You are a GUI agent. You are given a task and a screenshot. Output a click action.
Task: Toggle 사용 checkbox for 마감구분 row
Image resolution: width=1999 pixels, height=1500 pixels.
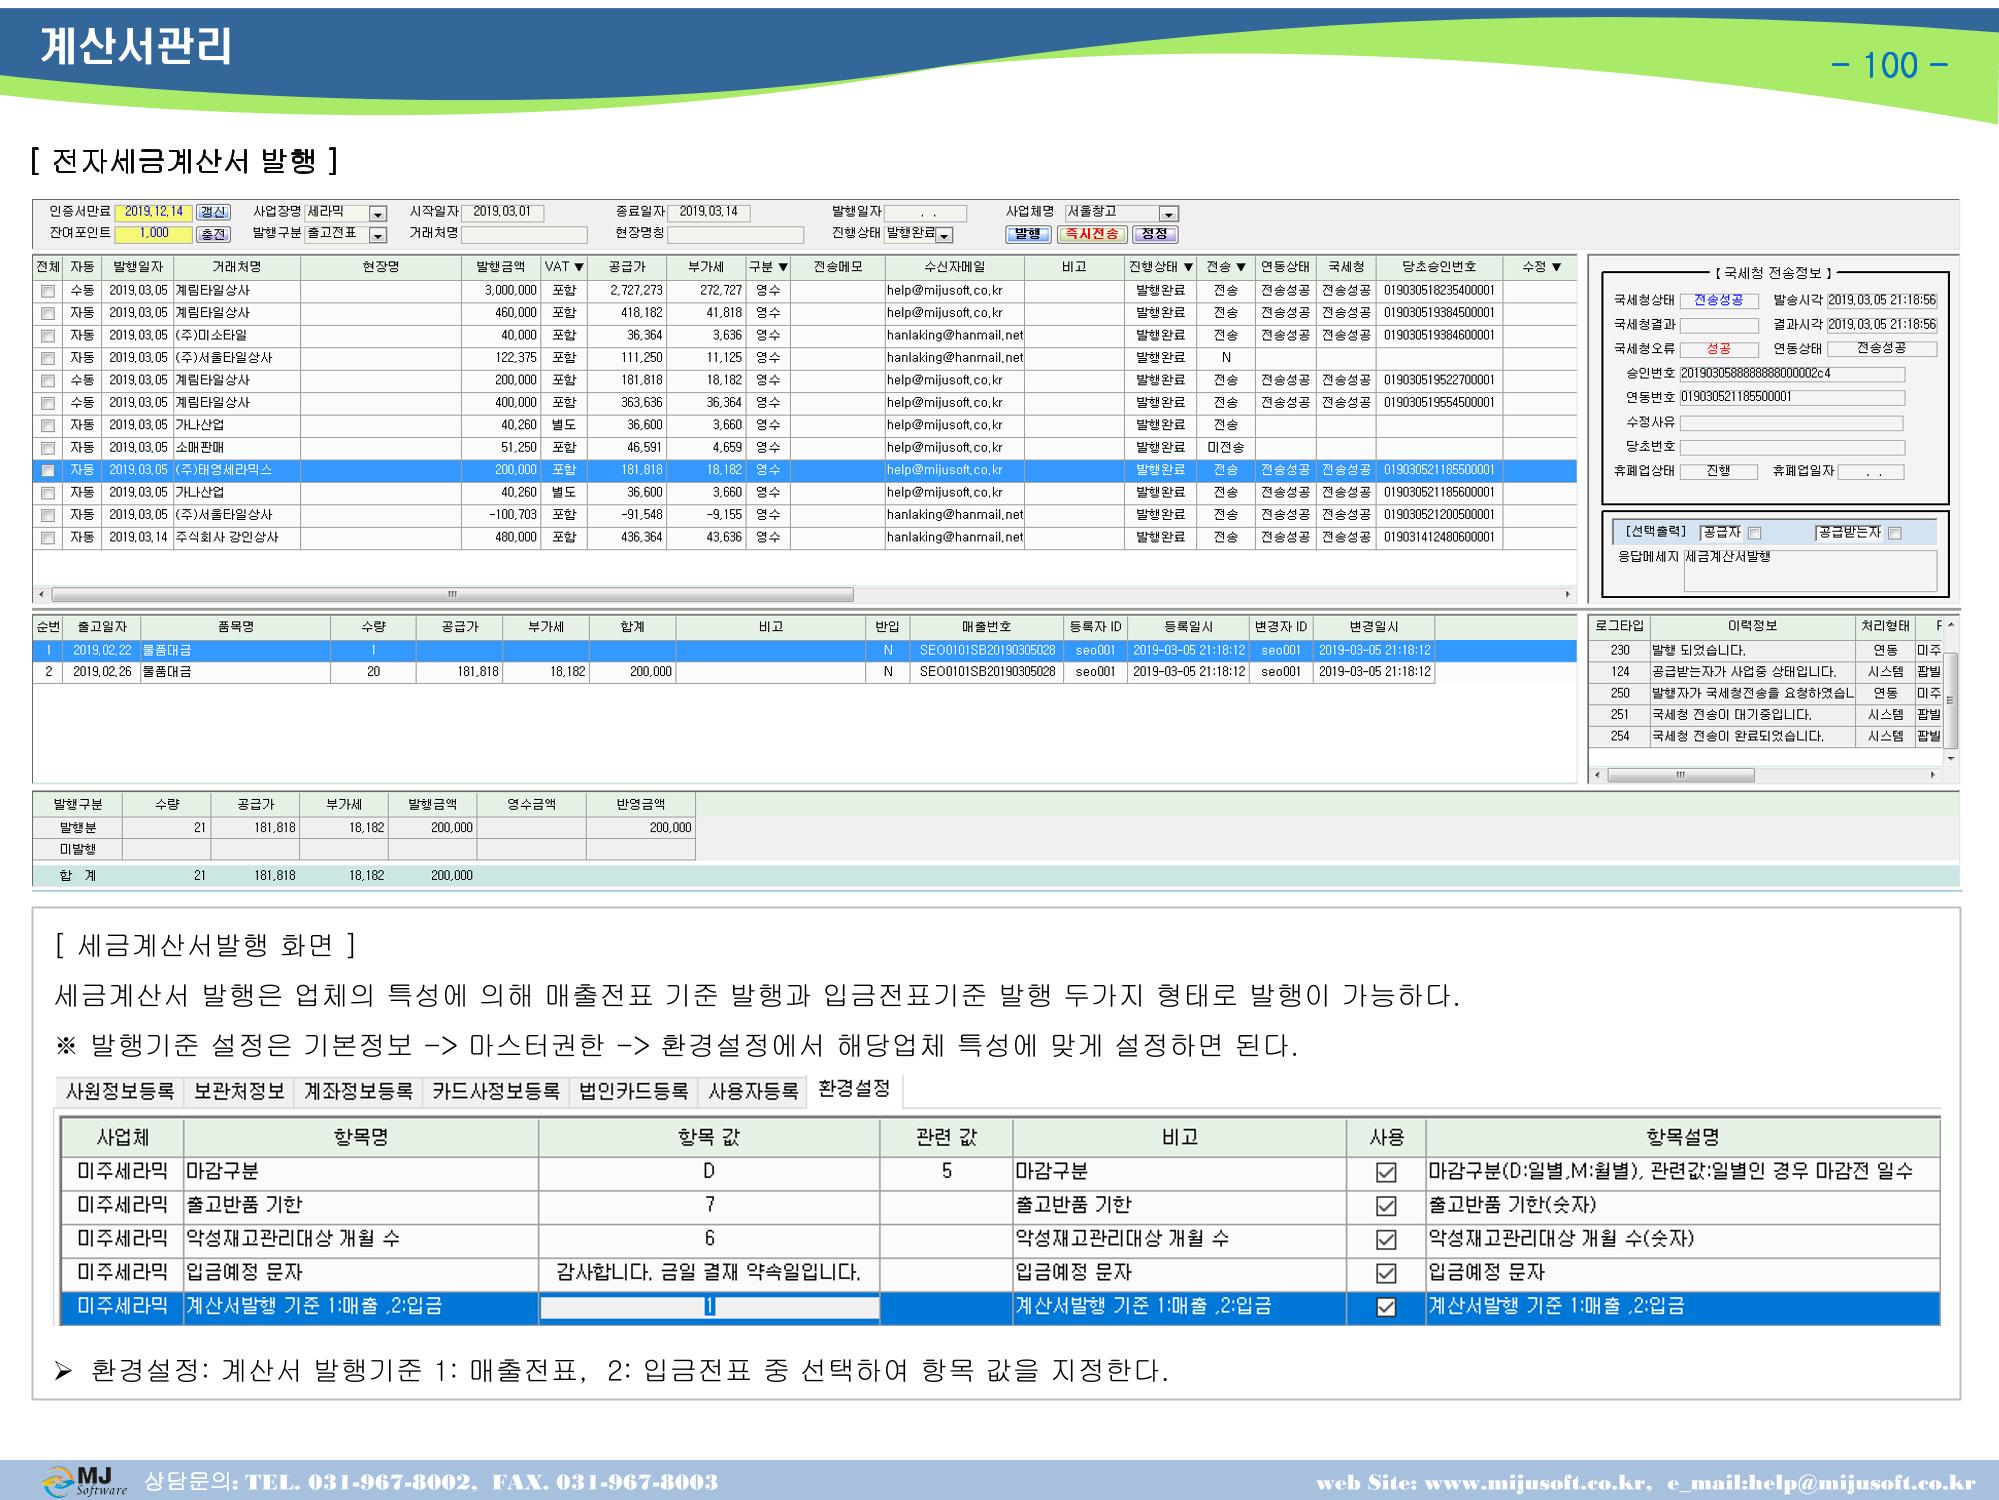coord(1386,1172)
